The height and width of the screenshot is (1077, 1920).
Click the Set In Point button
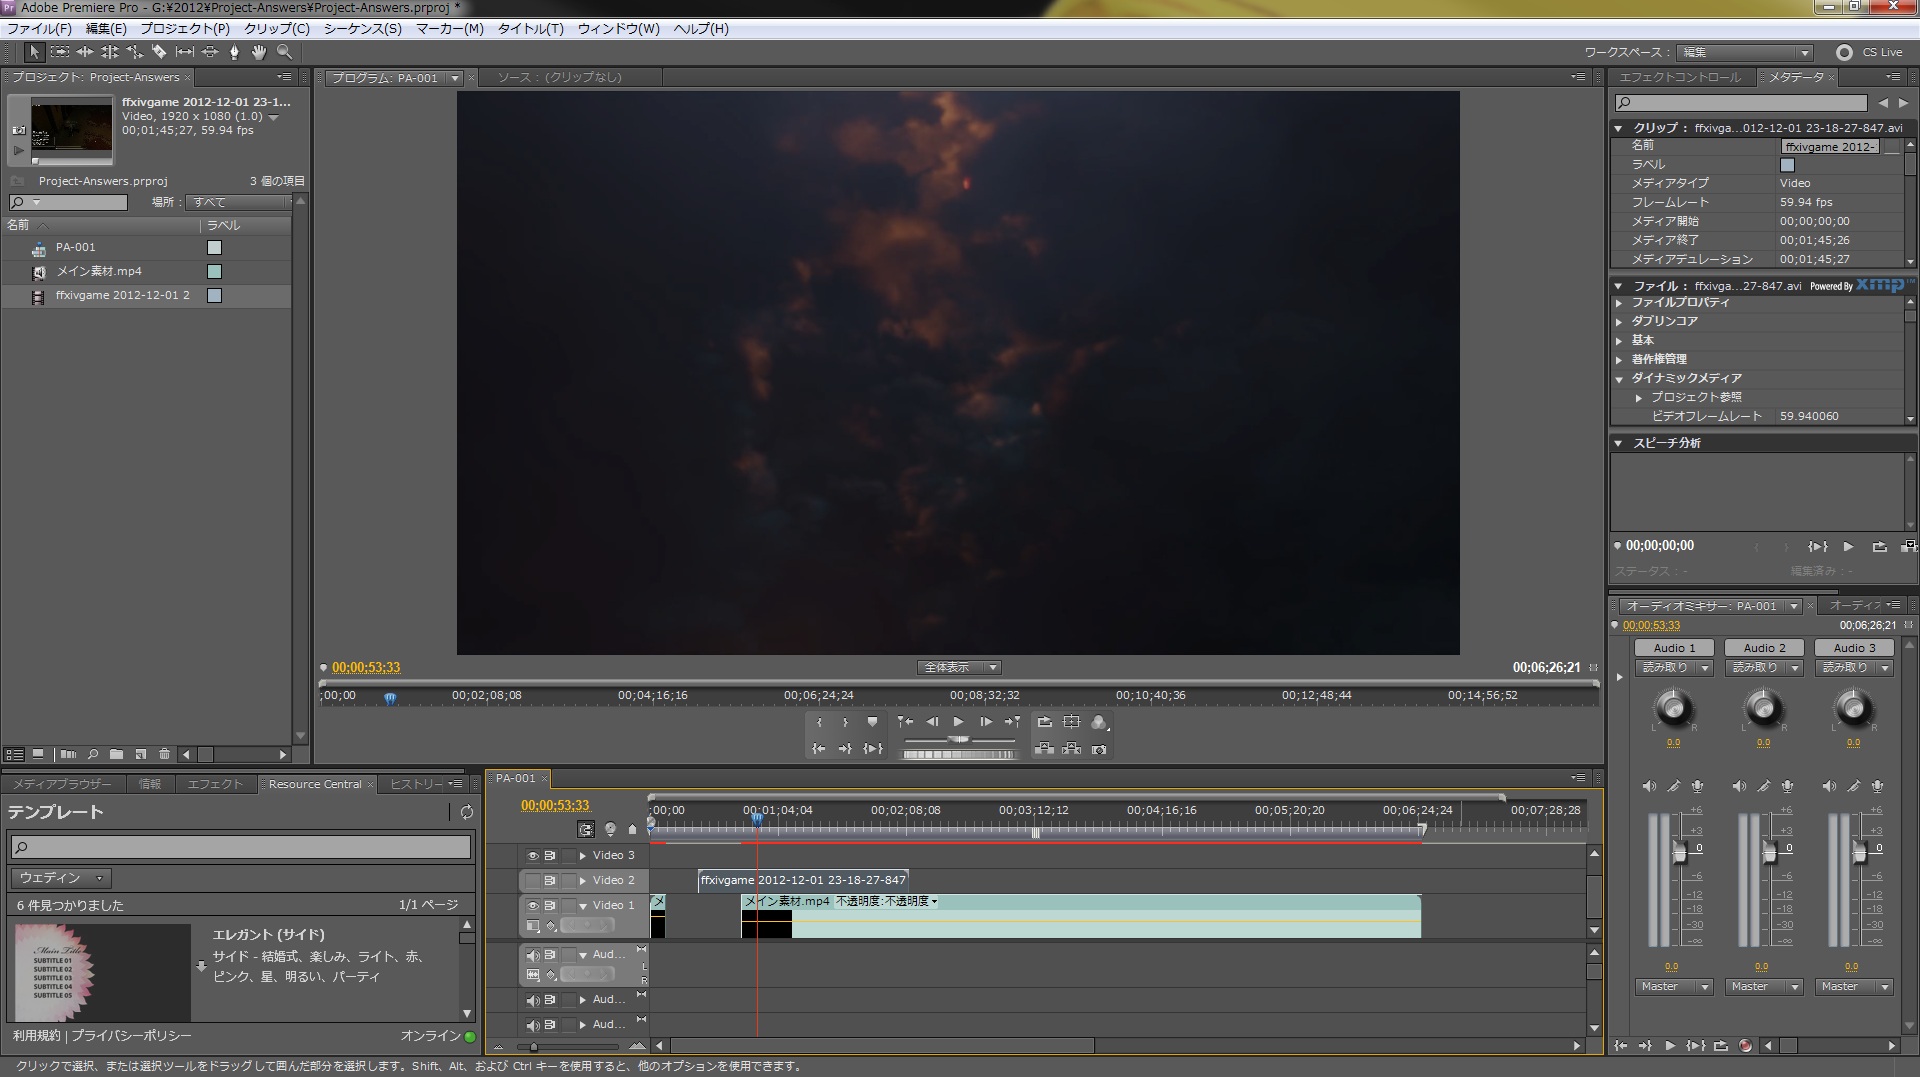point(820,722)
